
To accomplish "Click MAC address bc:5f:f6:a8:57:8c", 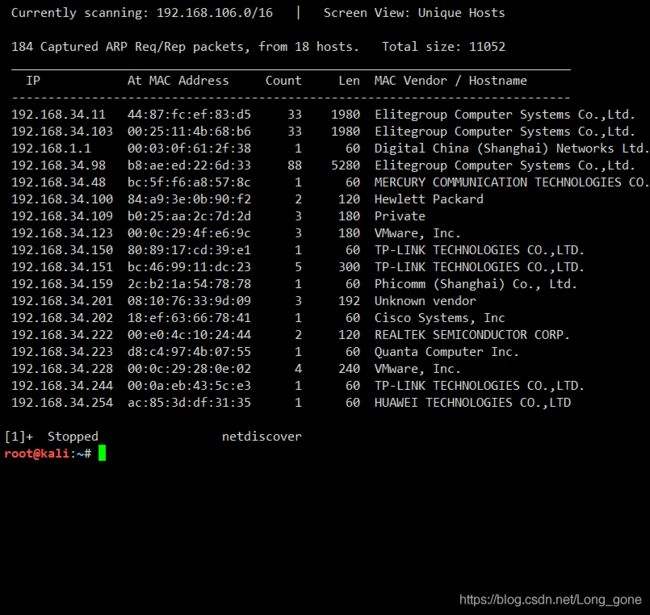I will [189, 182].
